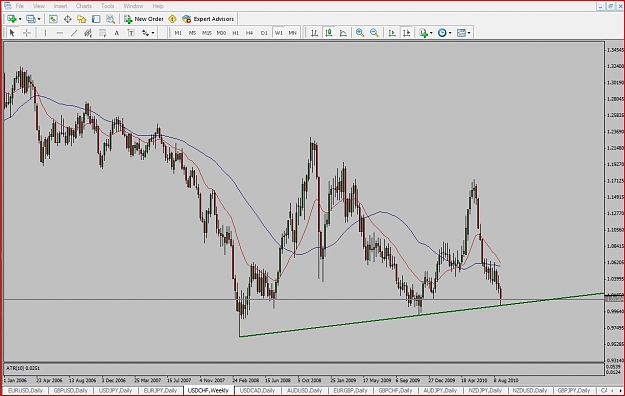This screenshot has width=625, height=396.
Task: Switch timeframe to M5
Action: click(x=192, y=33)
